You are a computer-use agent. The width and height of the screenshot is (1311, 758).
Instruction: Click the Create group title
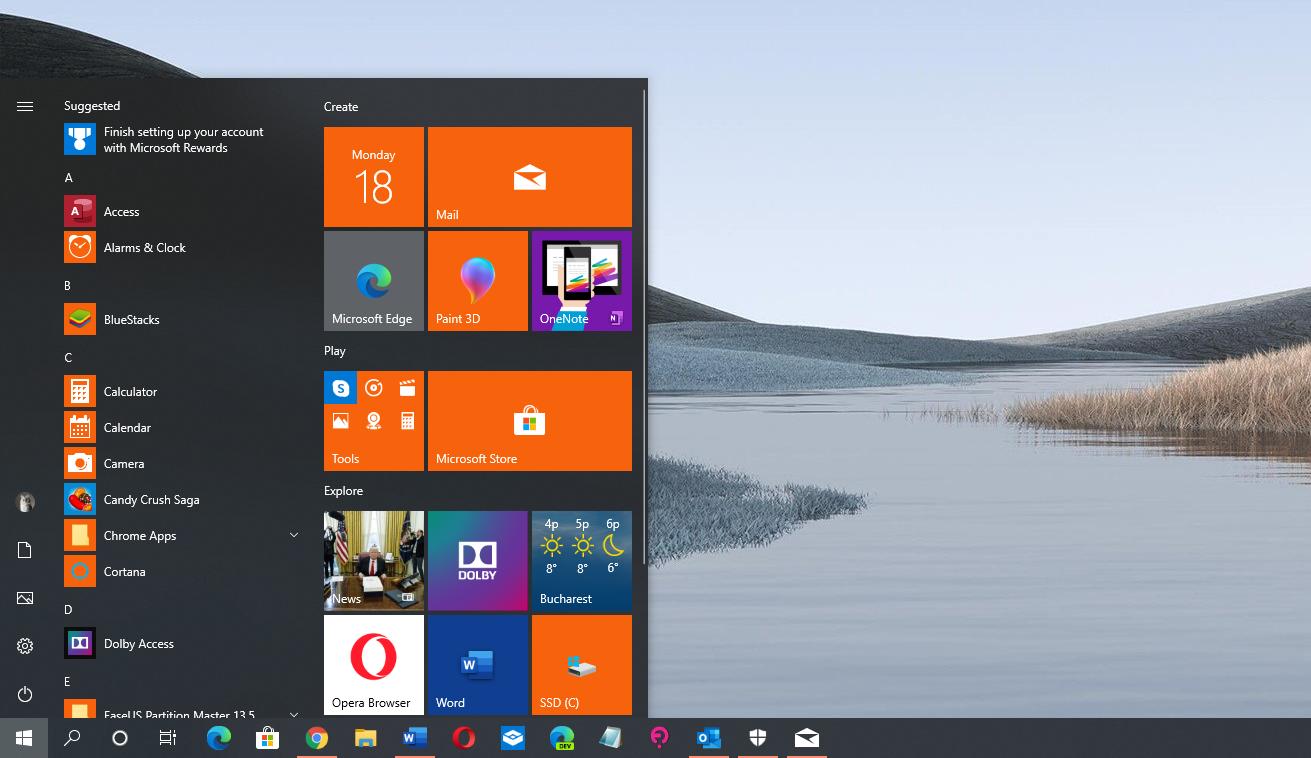(x=341, y=107)
